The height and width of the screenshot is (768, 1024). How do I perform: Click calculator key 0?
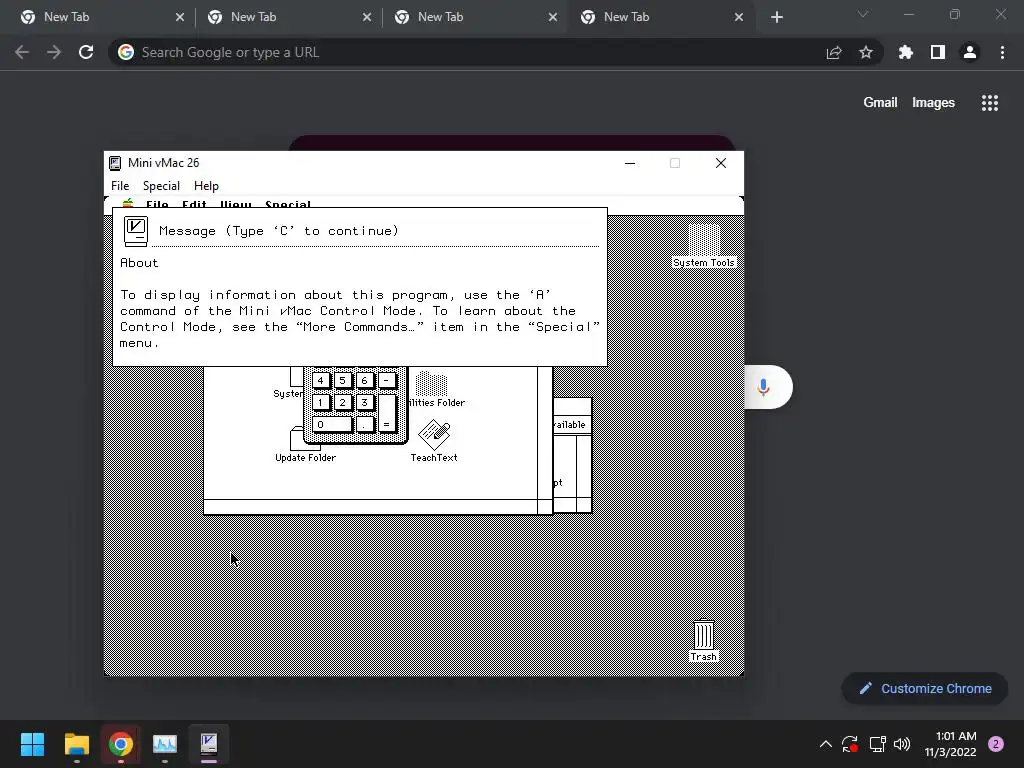332,424
